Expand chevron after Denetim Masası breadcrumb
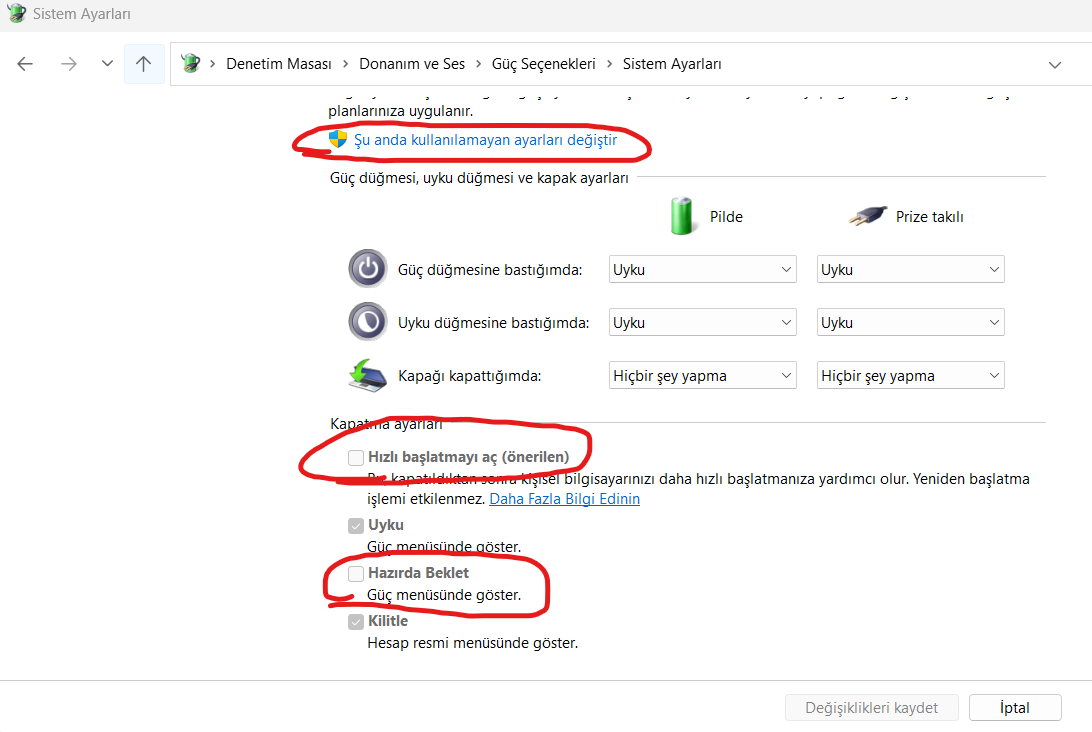The width and height of the screenshot is (1092, 732). [345, 64]
